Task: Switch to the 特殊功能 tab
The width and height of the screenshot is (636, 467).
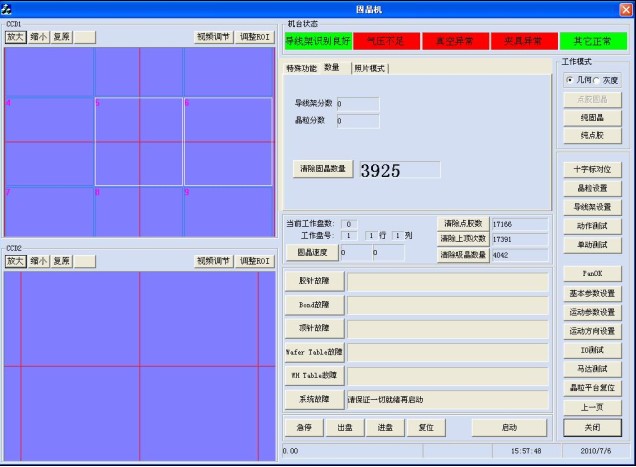Action: (x=301, y=68)
